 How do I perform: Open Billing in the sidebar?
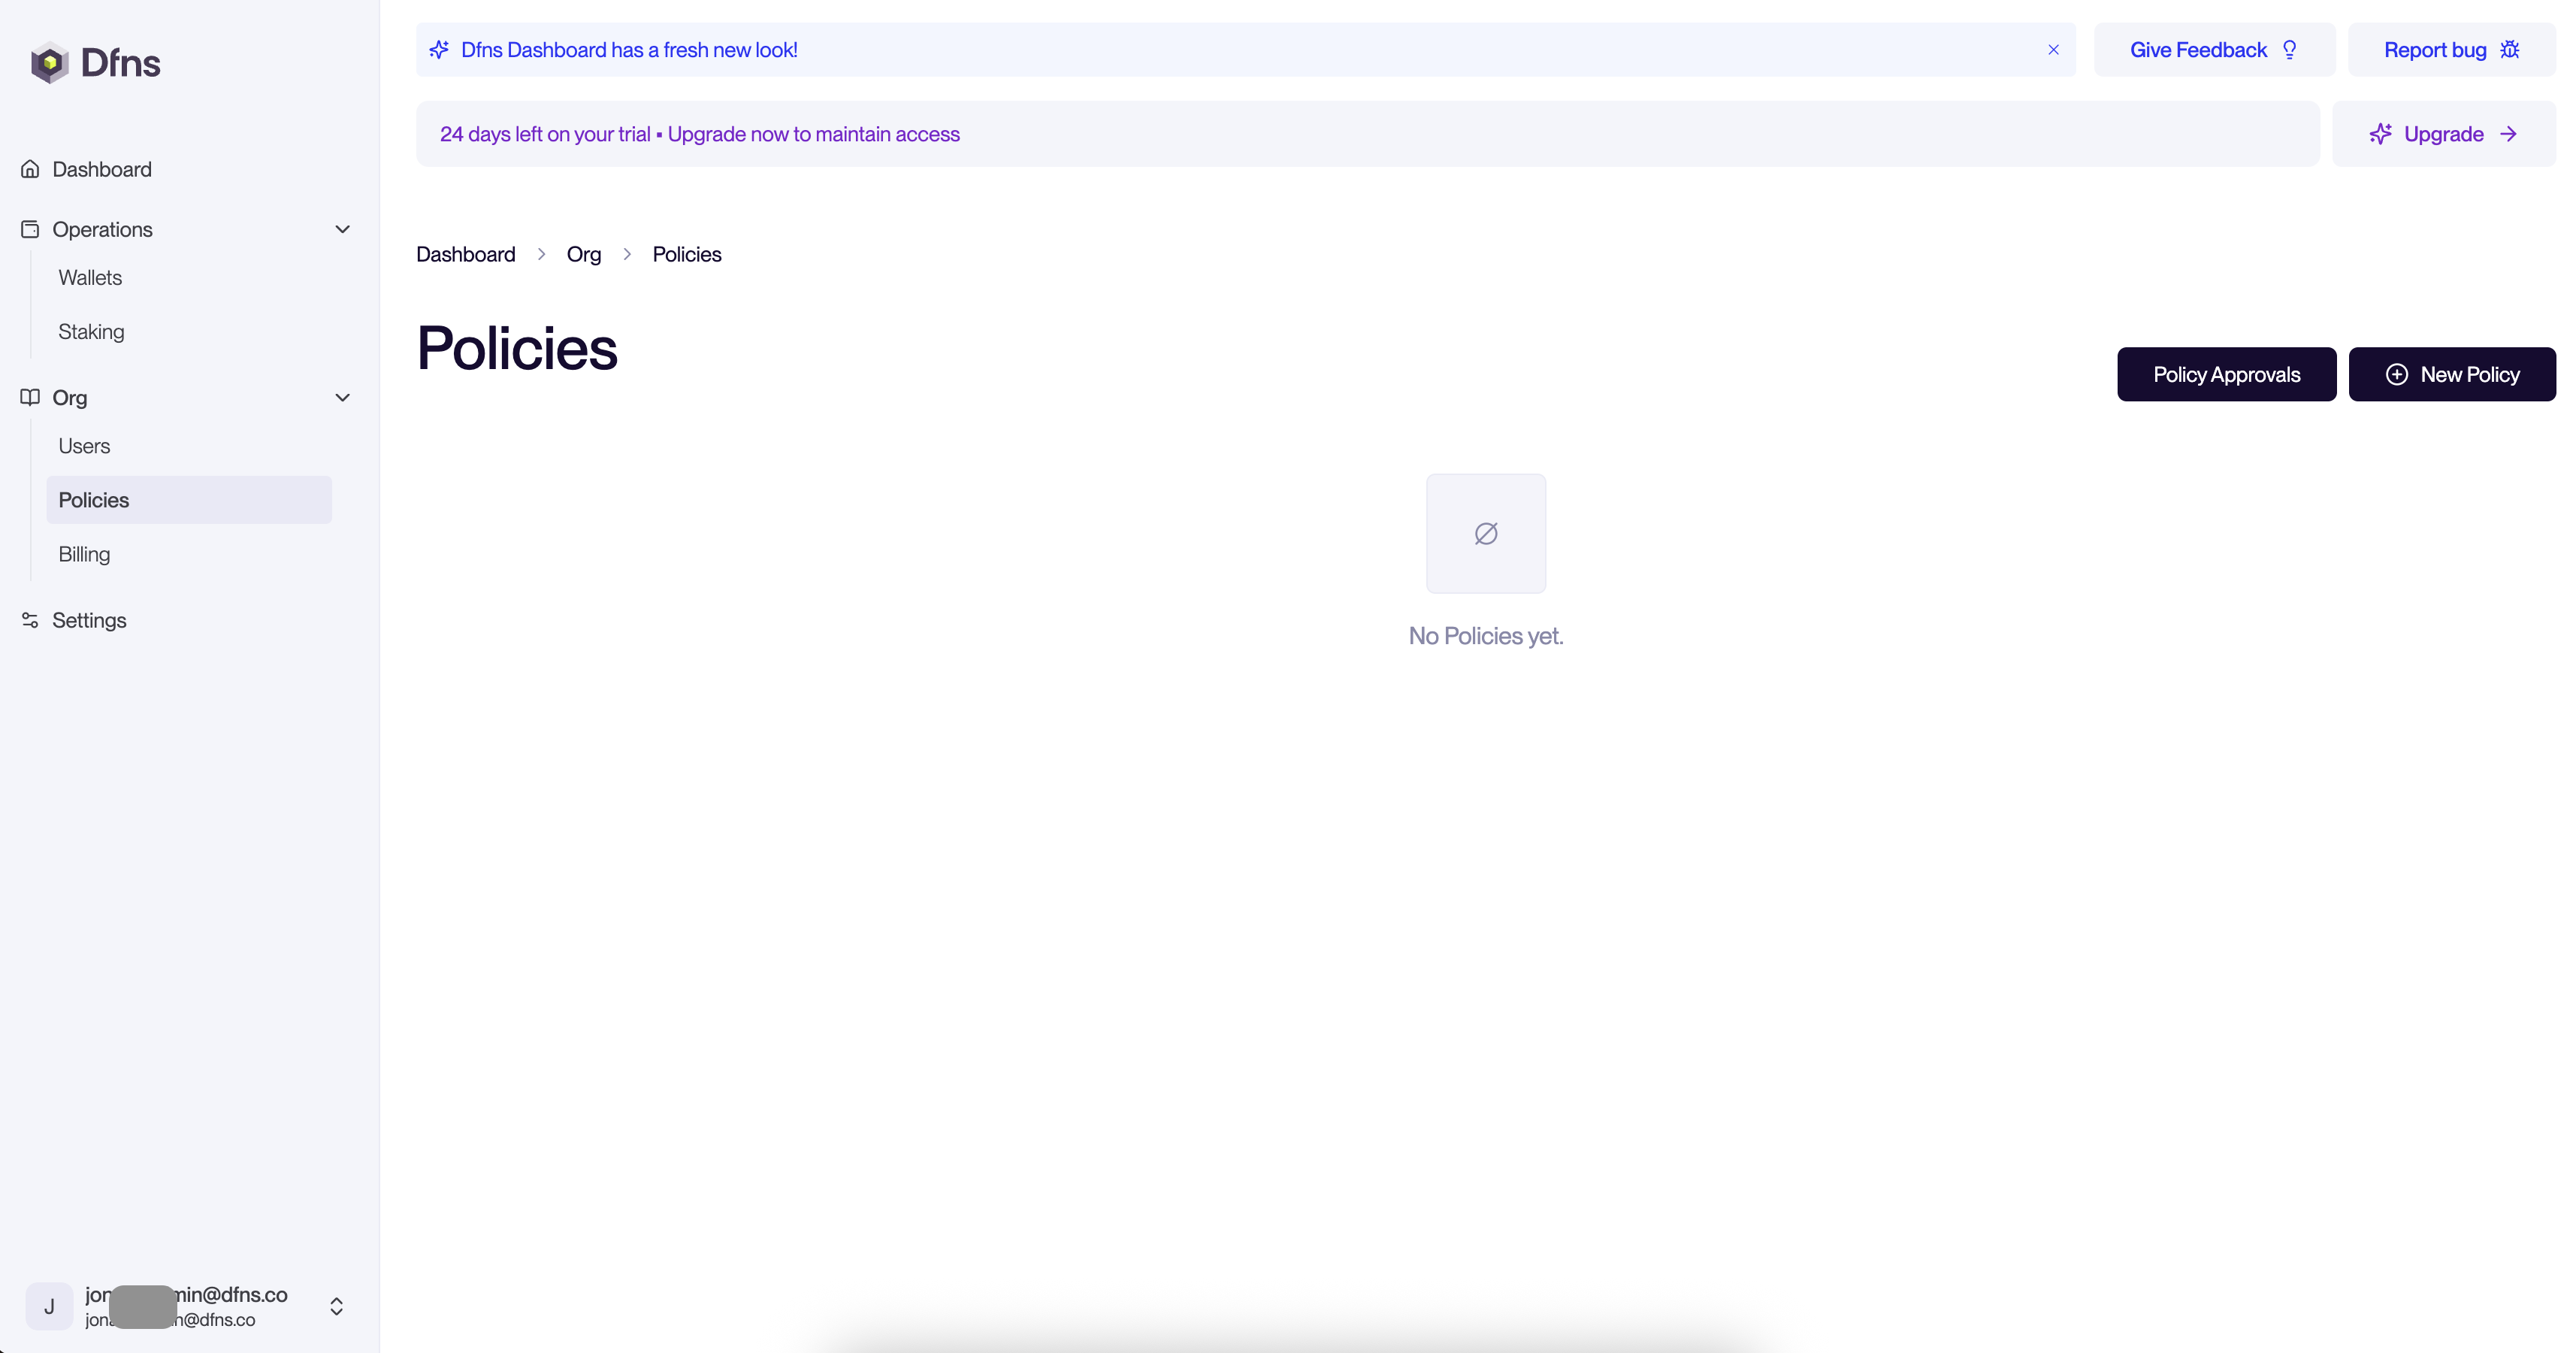(x=84, y=554)
